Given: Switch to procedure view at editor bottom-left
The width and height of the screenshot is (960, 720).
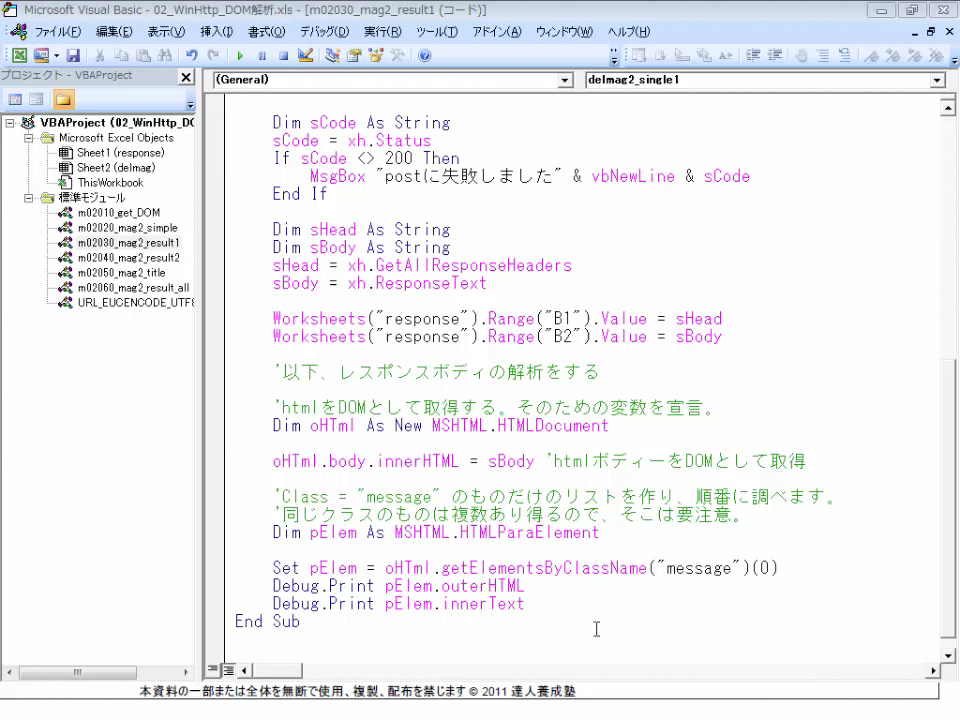Looking at the screenshot, I should point(214,670).
